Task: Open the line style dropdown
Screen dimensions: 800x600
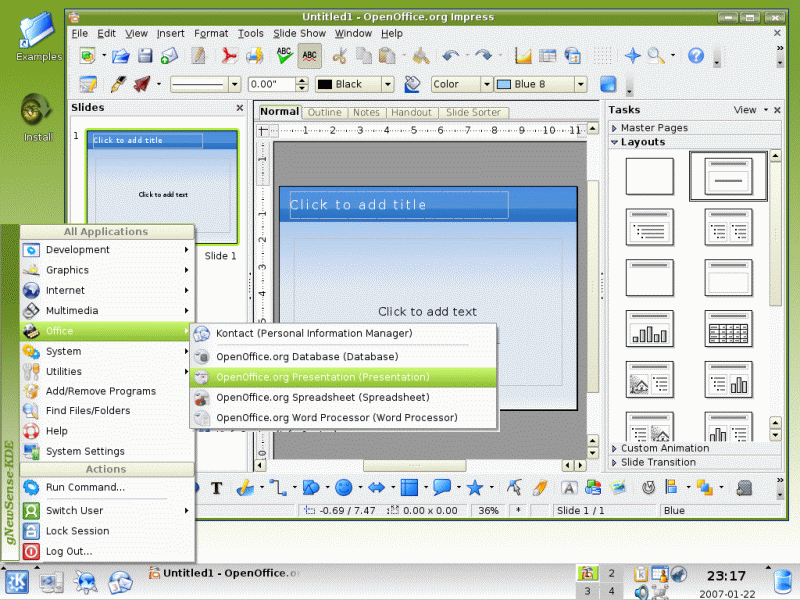Action: (234, 84)
